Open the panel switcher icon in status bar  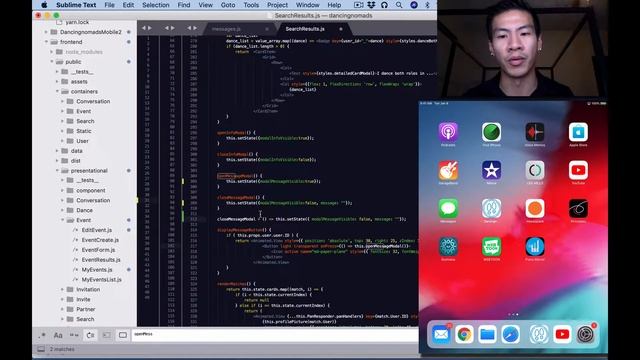click(x=41, y=349)
